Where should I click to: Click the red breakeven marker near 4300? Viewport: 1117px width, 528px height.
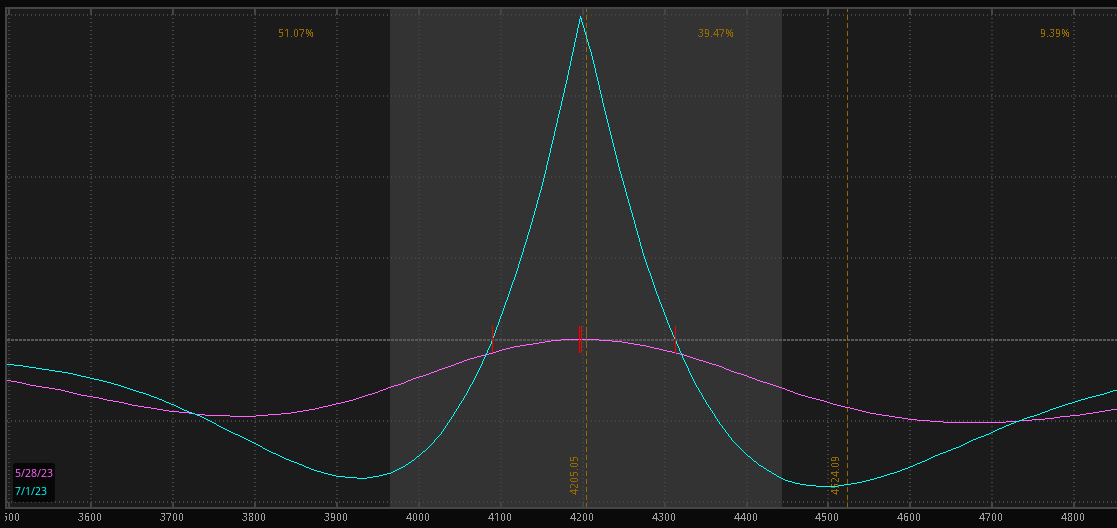tap(675, 339)
